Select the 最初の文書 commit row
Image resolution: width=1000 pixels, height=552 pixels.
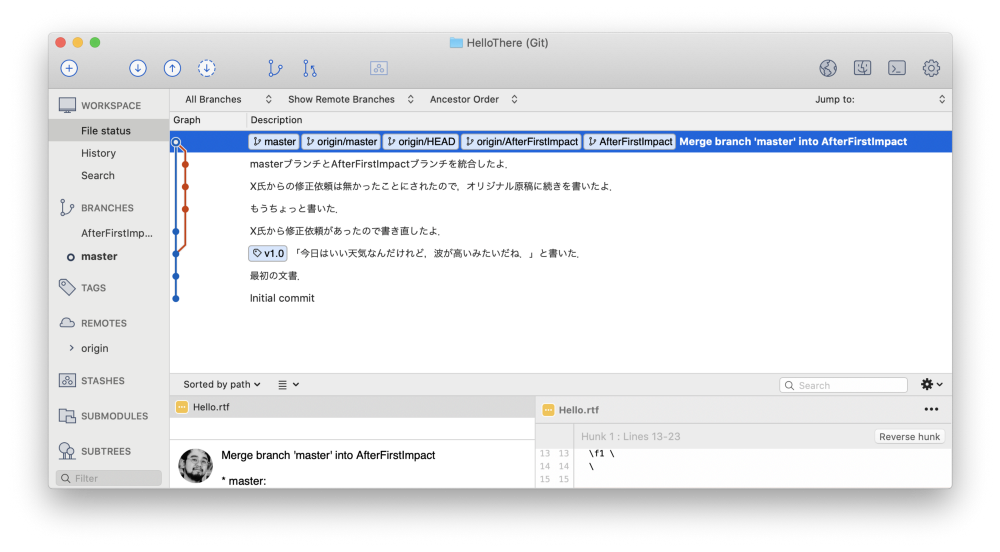tap(561, 275)
